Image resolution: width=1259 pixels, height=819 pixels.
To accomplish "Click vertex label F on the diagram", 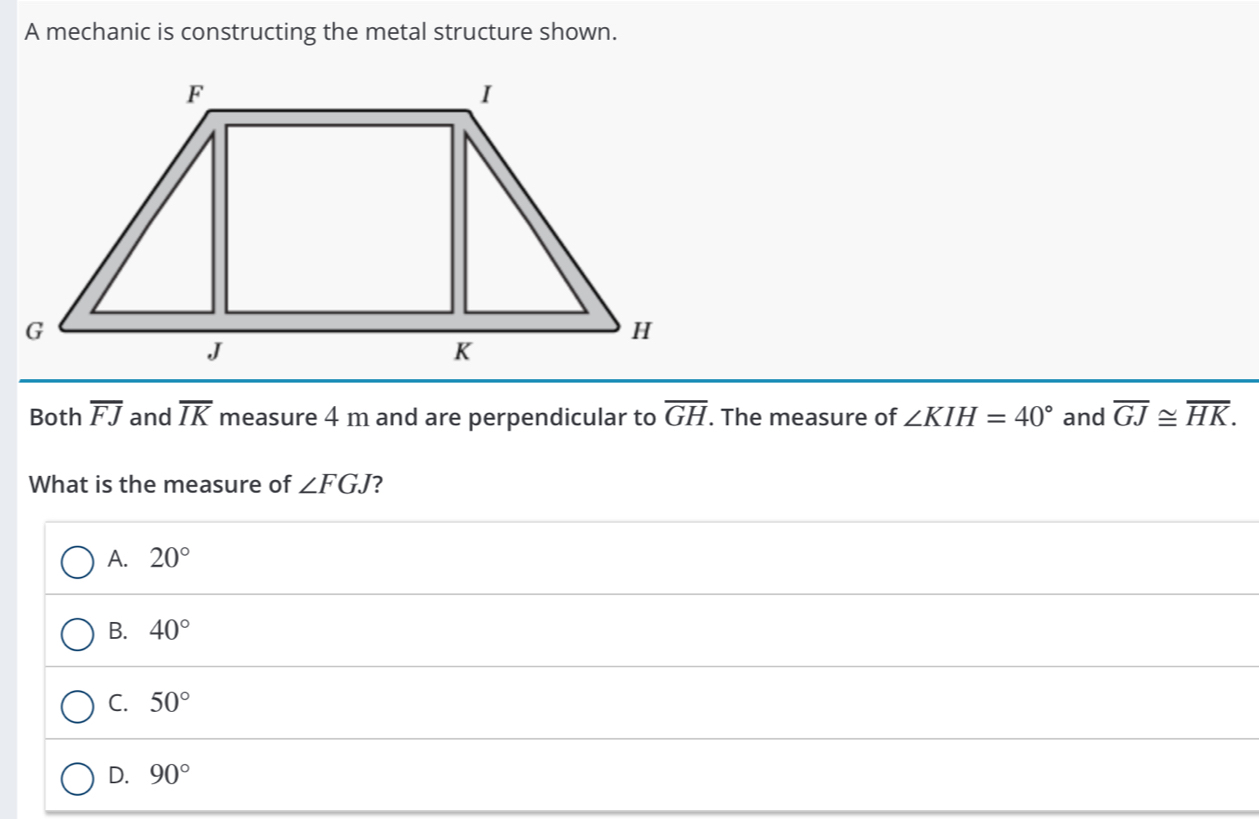I will [x=196, y=93].
